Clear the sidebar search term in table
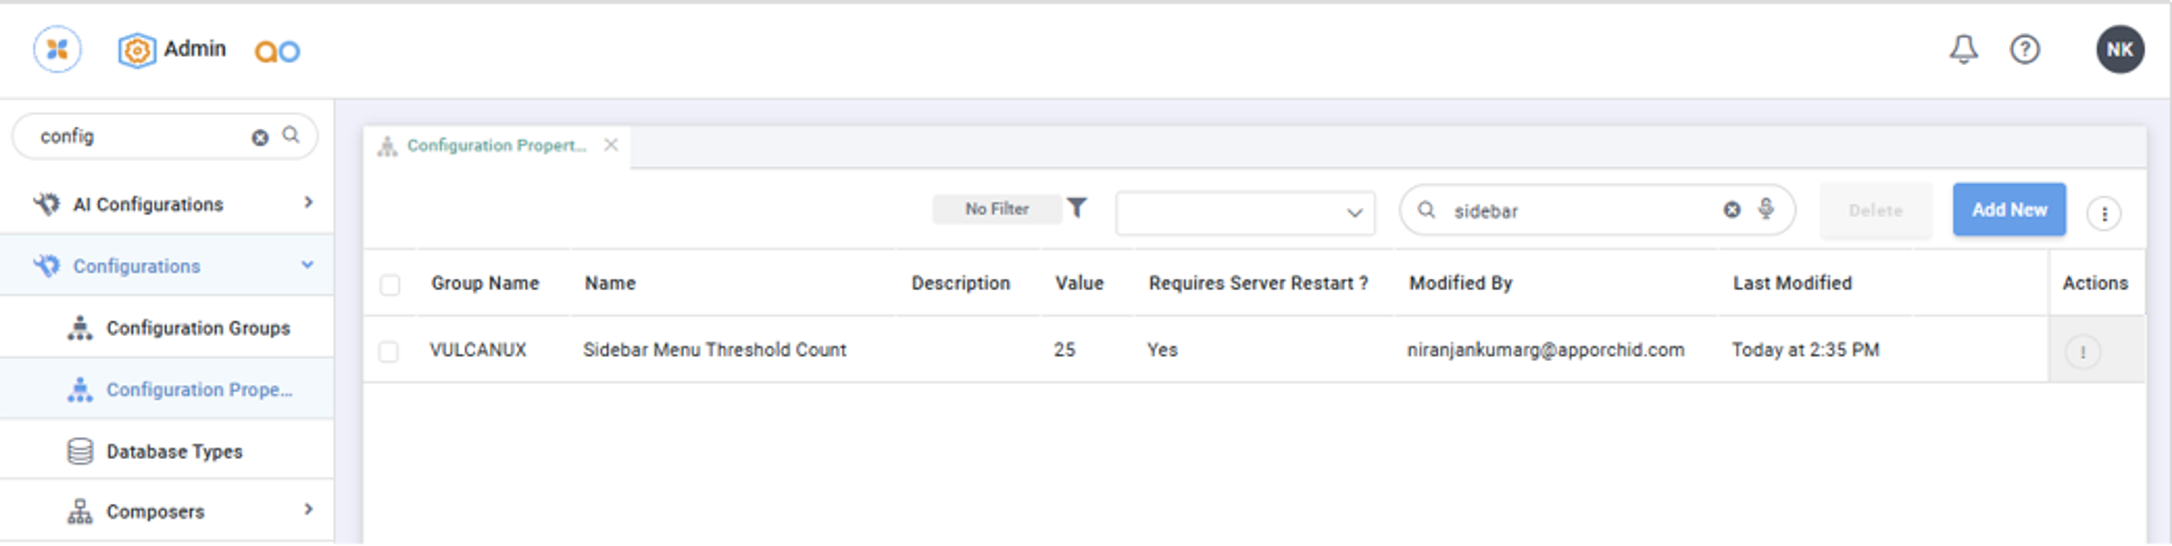 pos(1732,210)
